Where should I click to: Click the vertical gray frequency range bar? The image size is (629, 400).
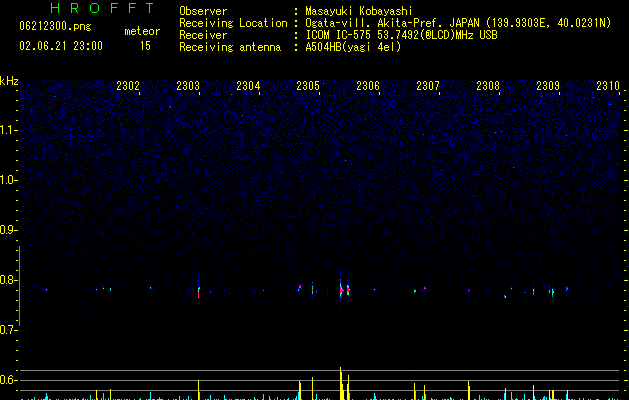[19, 286]
